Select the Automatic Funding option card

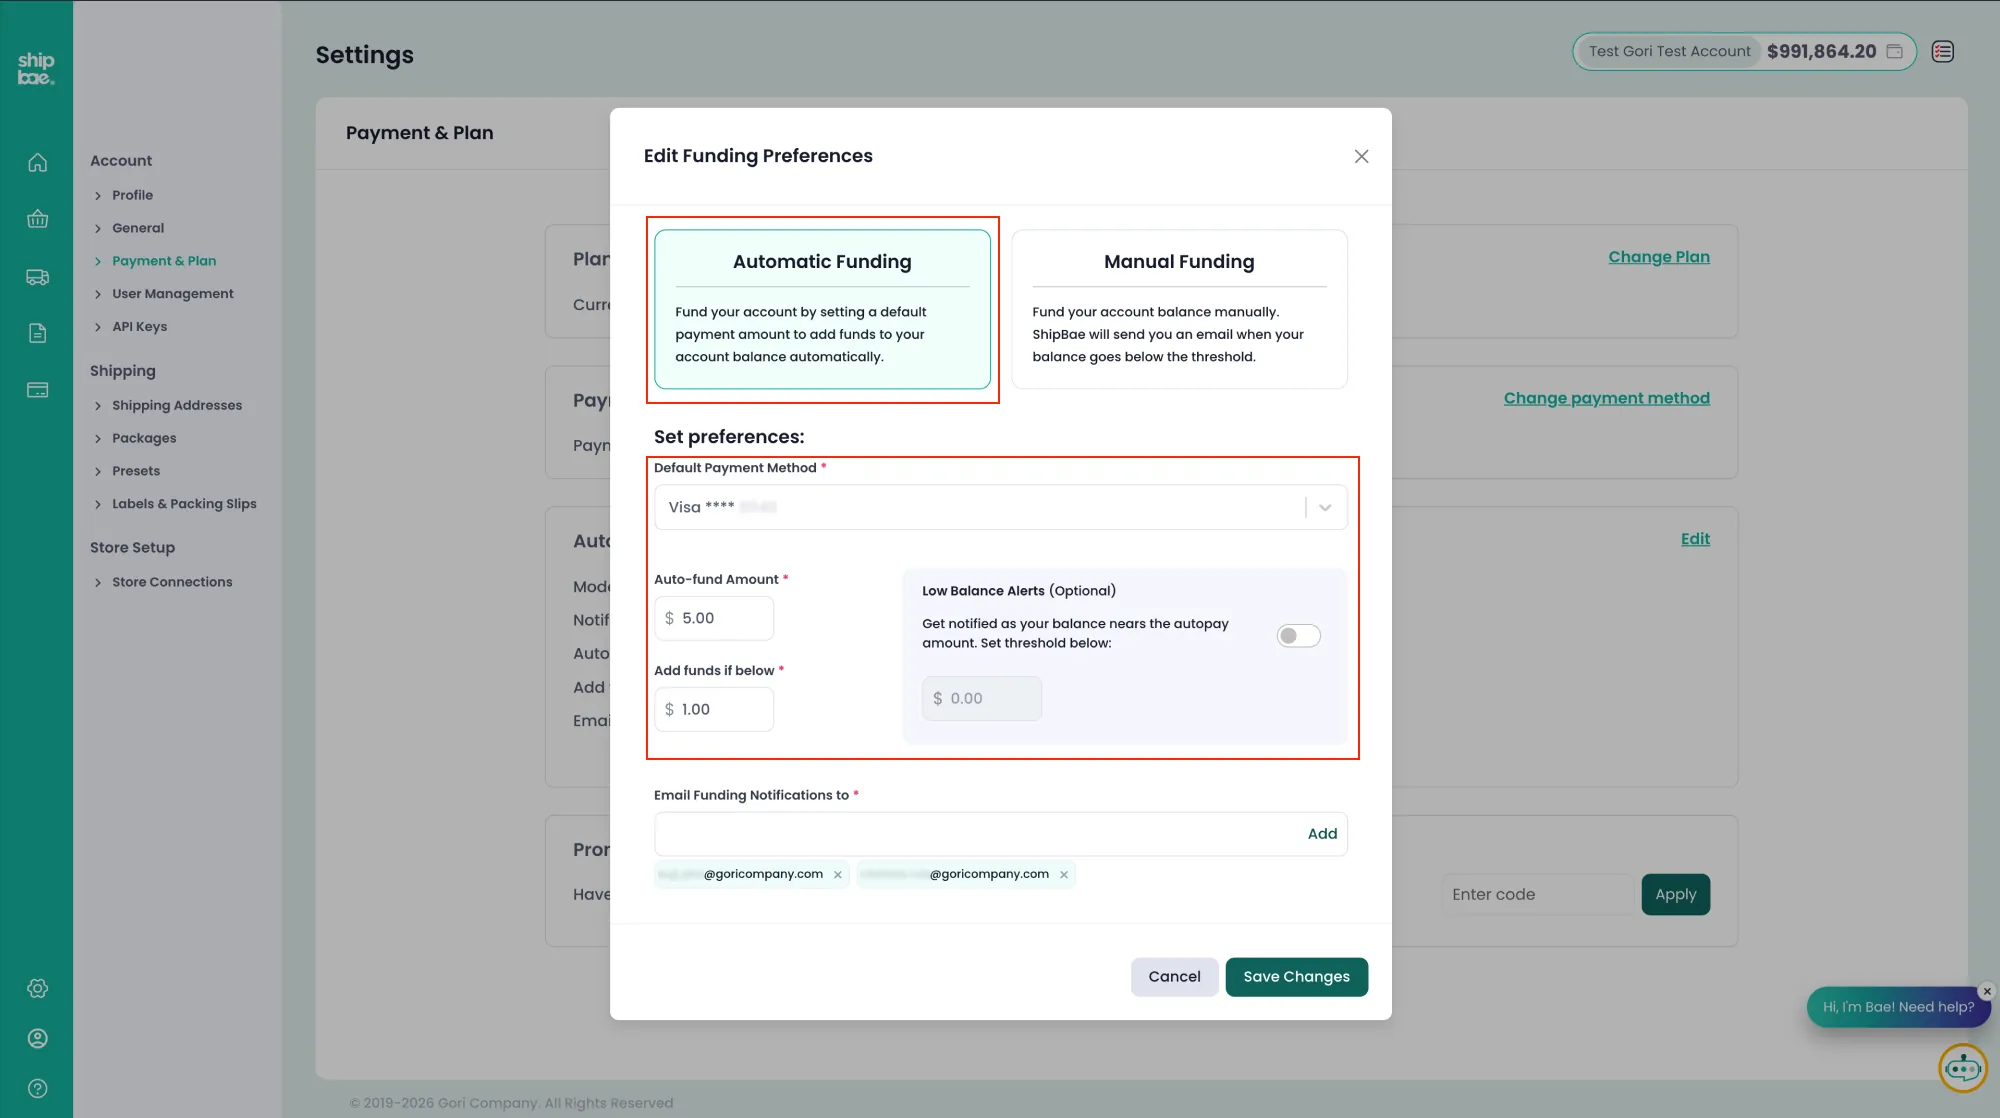822,309
